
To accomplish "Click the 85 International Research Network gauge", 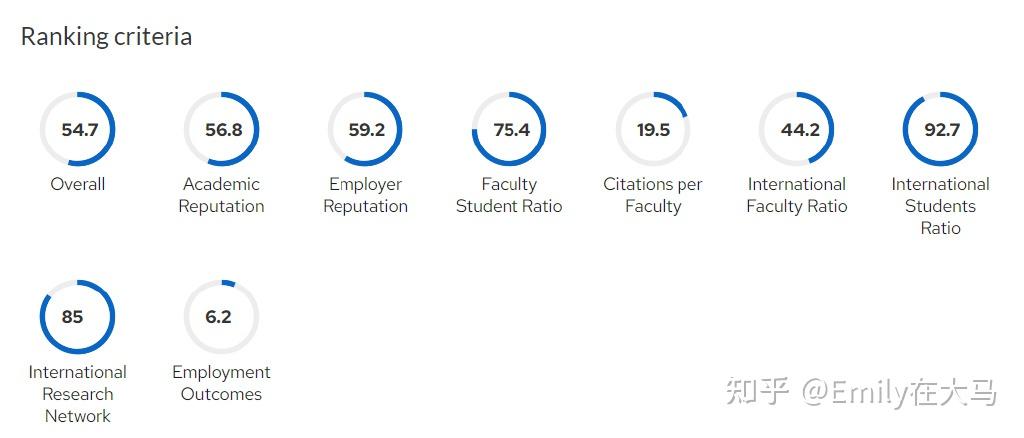I will click(x=78, y=317).
